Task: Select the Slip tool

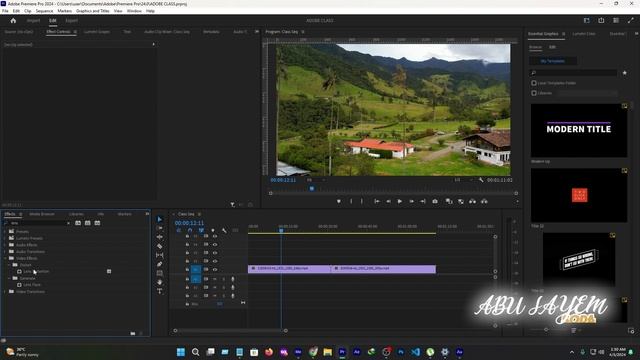Action: (x=160, y=255)
